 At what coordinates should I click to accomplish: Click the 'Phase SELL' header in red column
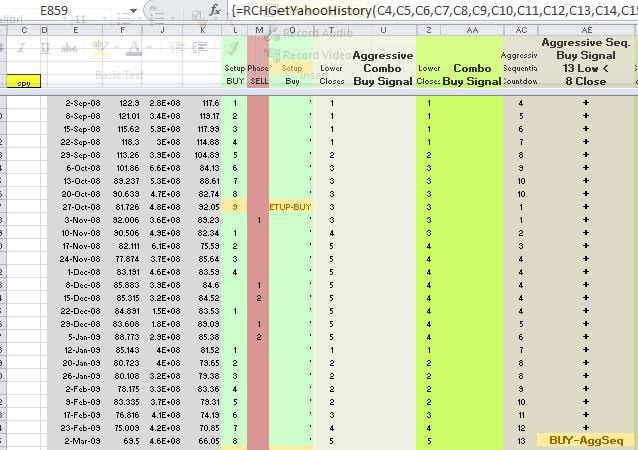[x=259, y=74]
